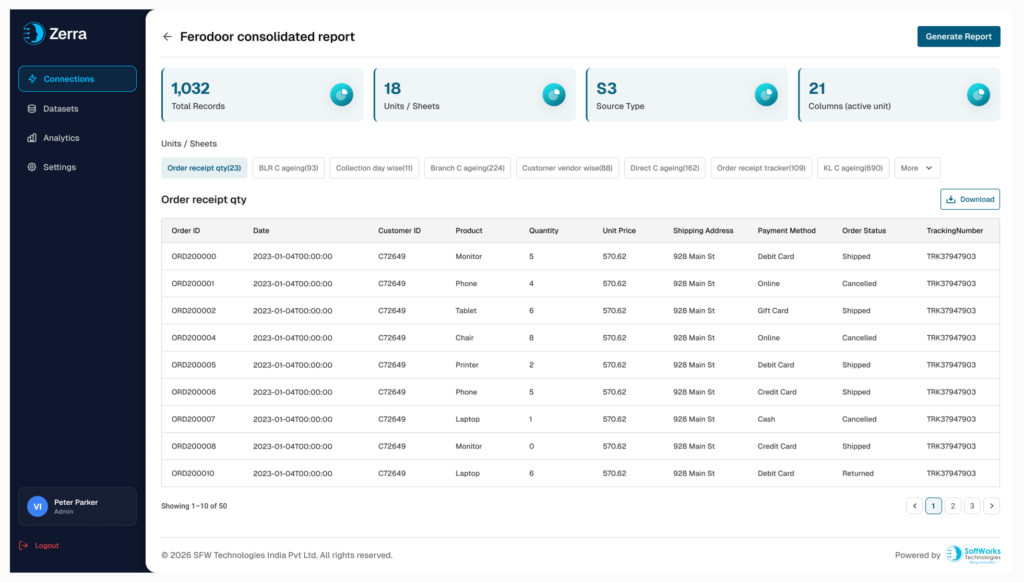
Task: Select the Collection day wise(11) tab
Action: coord(374,168)
